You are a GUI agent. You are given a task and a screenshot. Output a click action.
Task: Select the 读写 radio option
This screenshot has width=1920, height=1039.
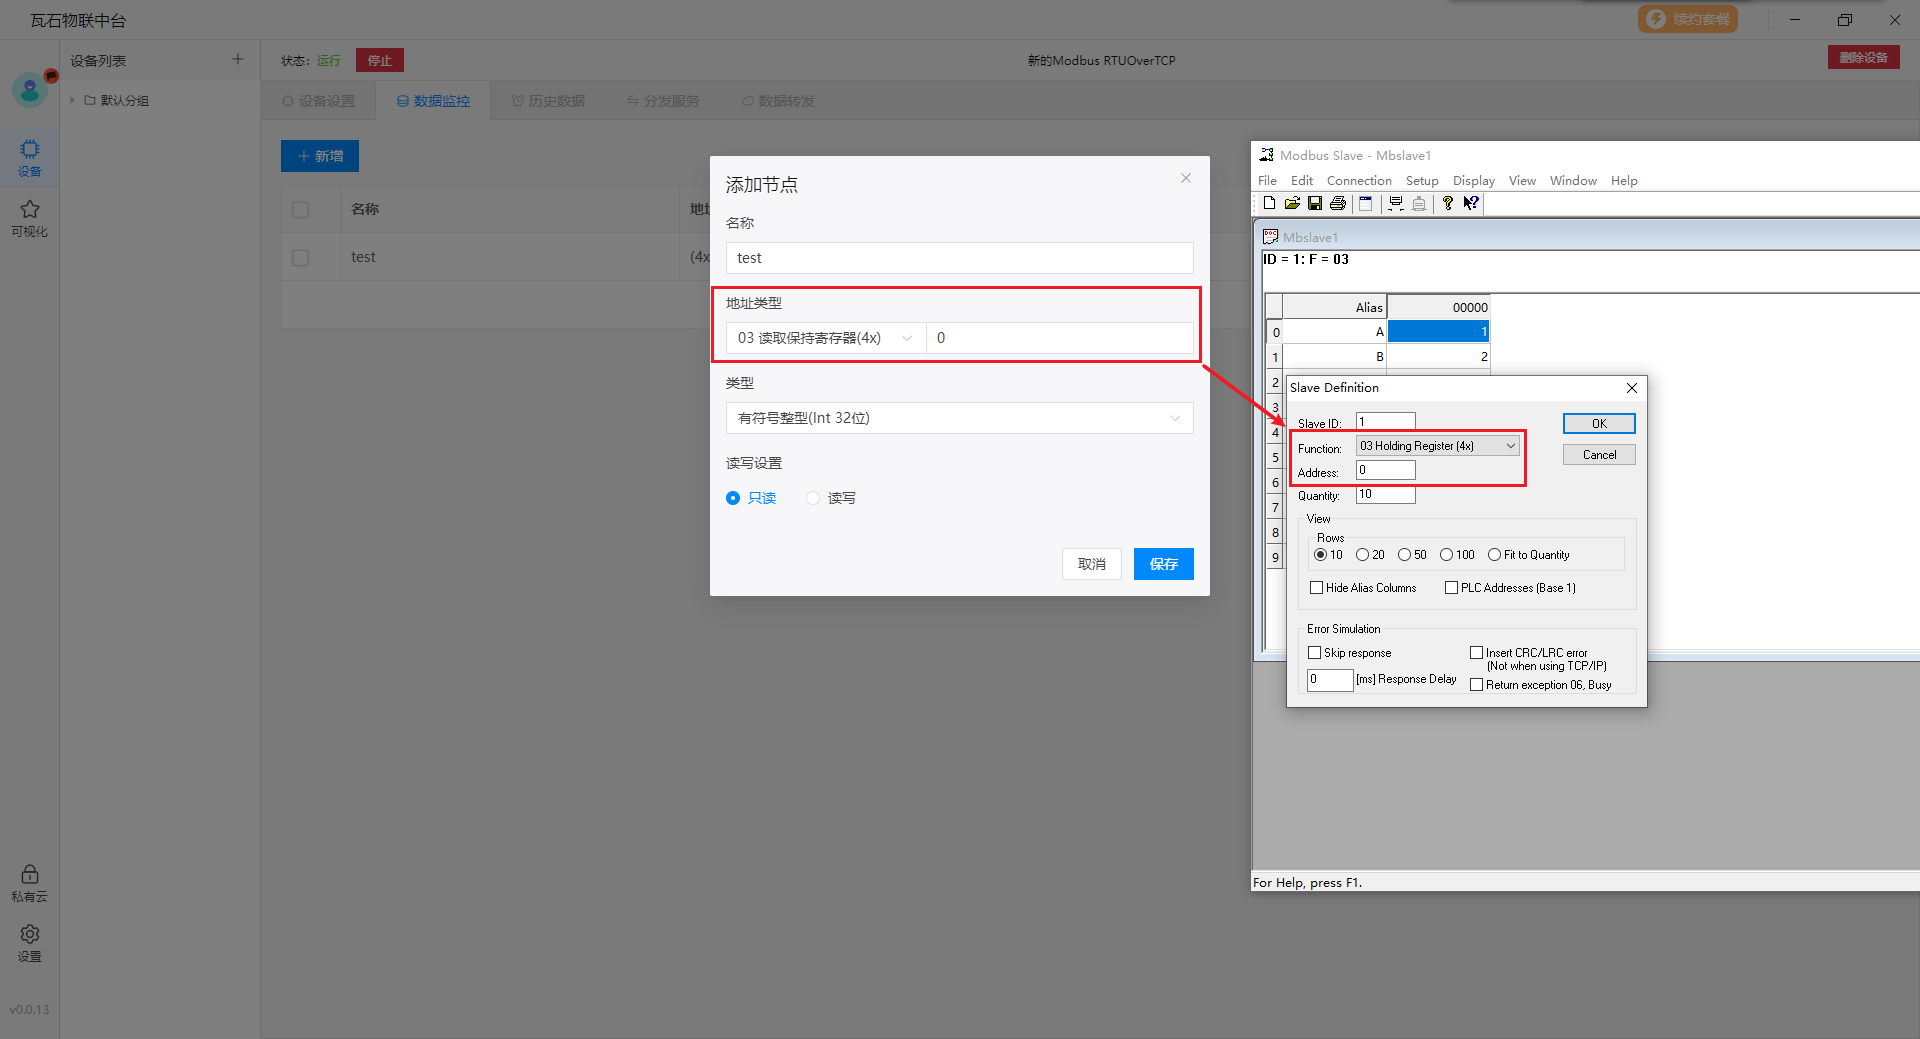coord(813,498)
